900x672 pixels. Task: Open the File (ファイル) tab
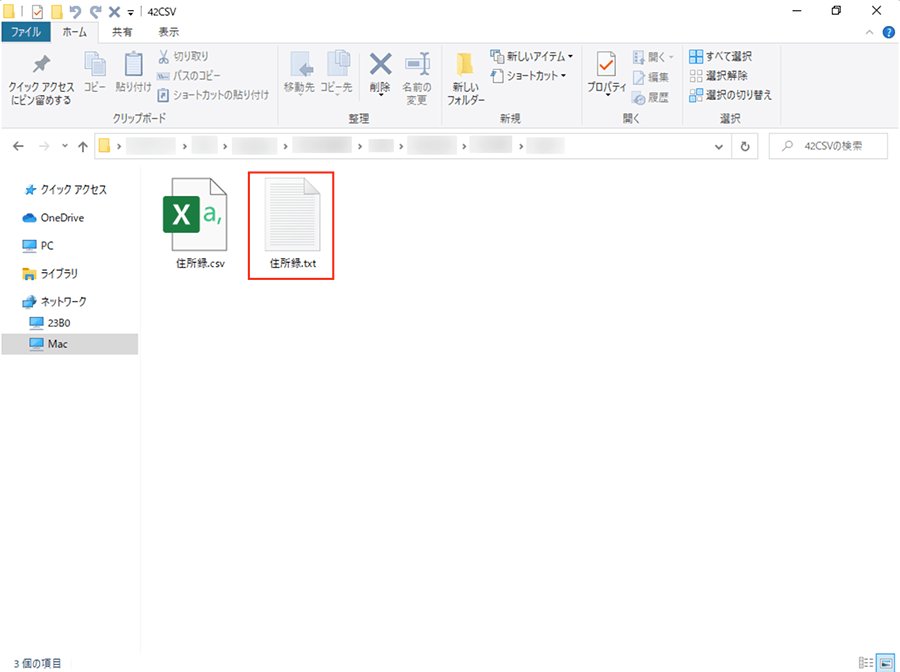26,32
